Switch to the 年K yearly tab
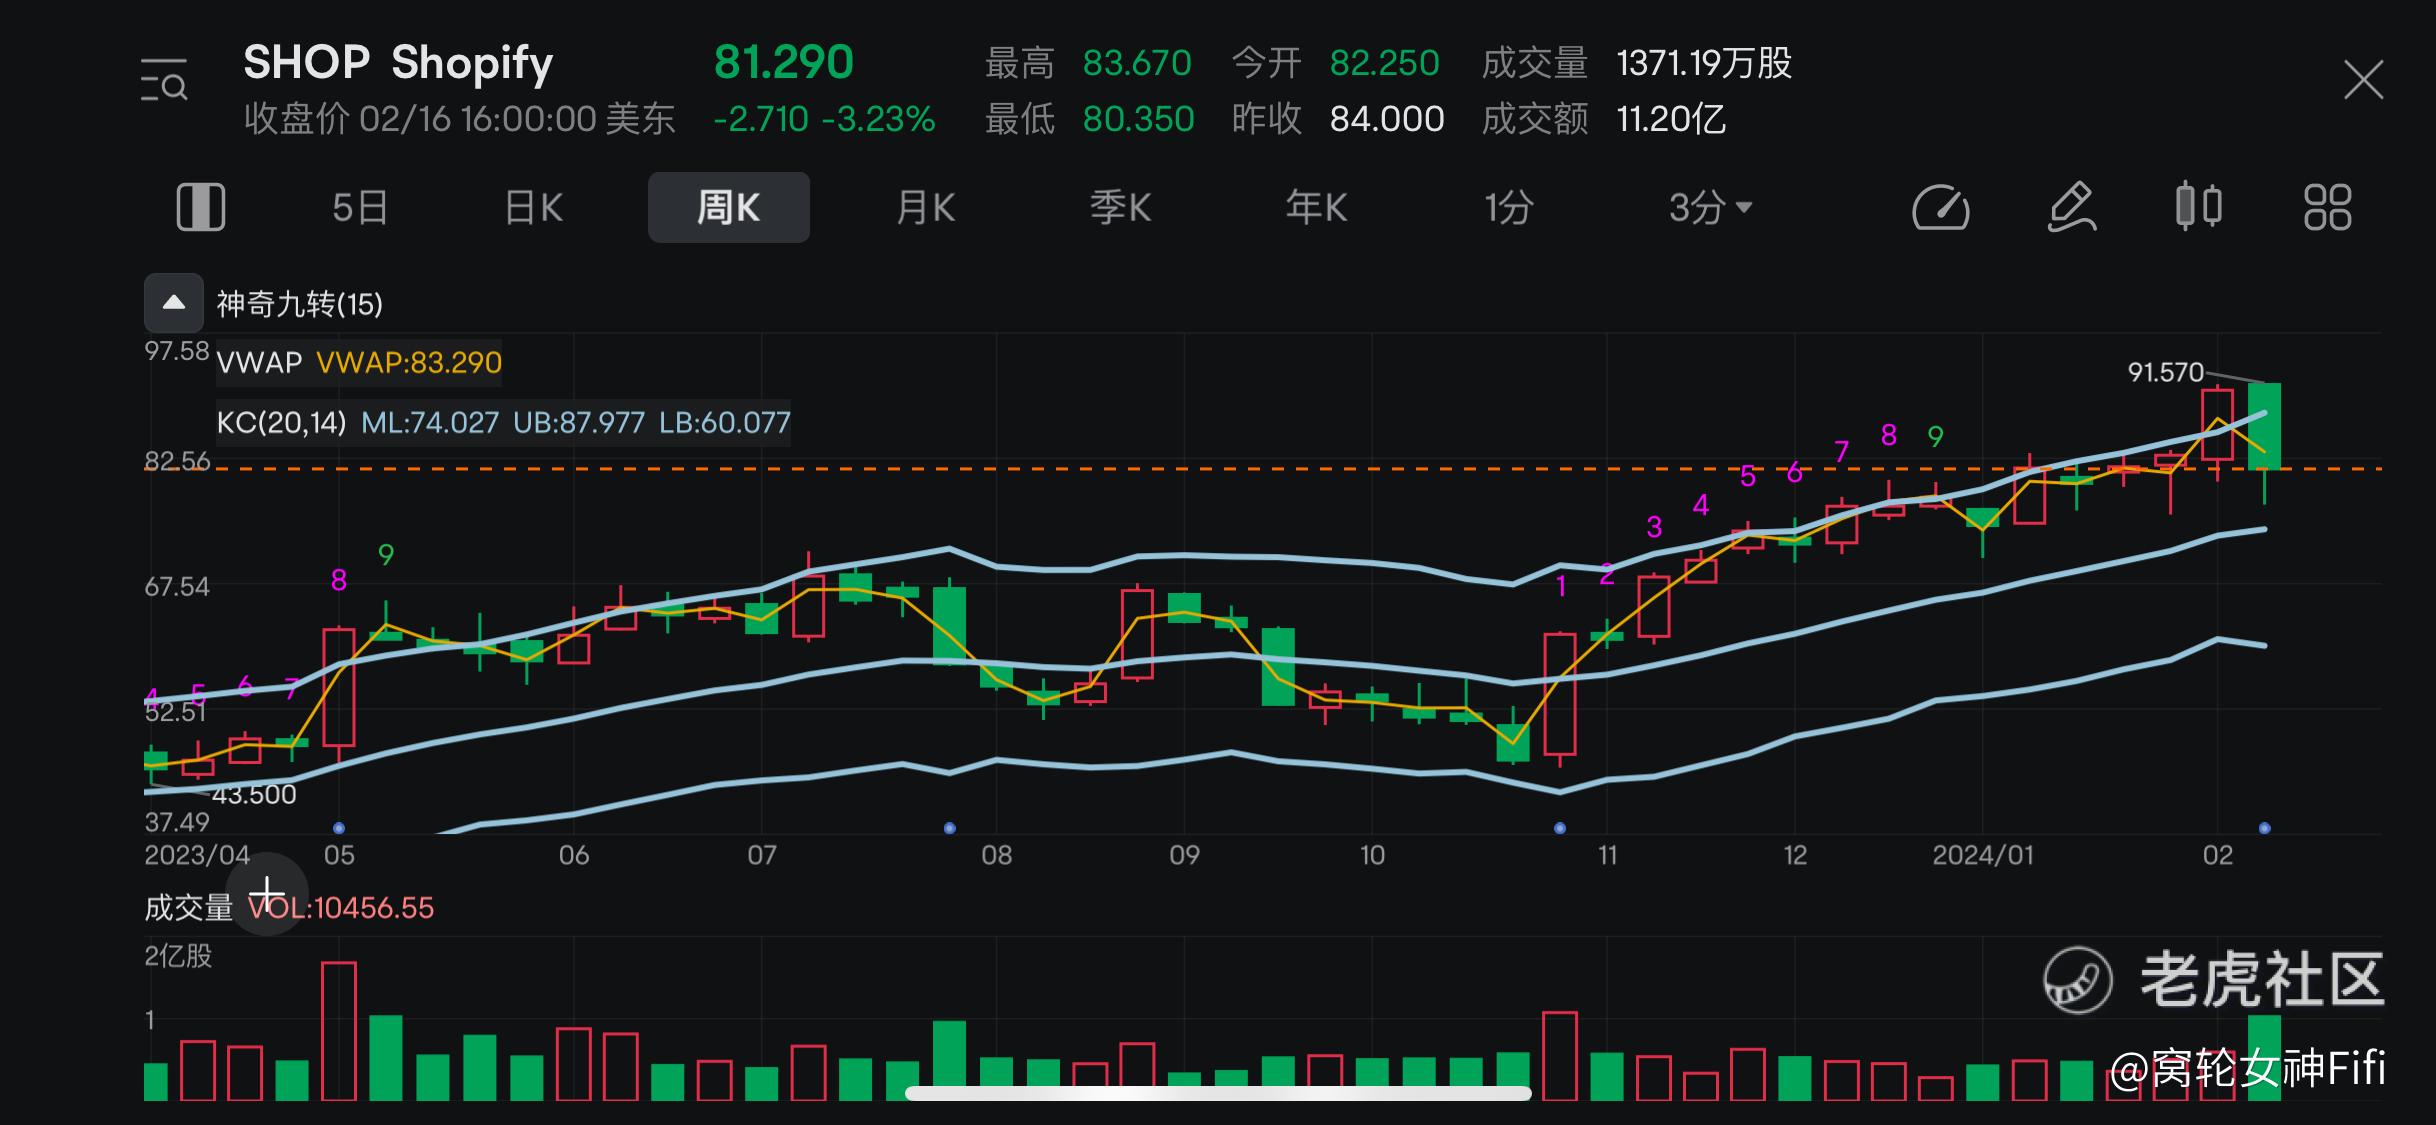This screenshot has width=2436, height=1125. pos(1316,207)
